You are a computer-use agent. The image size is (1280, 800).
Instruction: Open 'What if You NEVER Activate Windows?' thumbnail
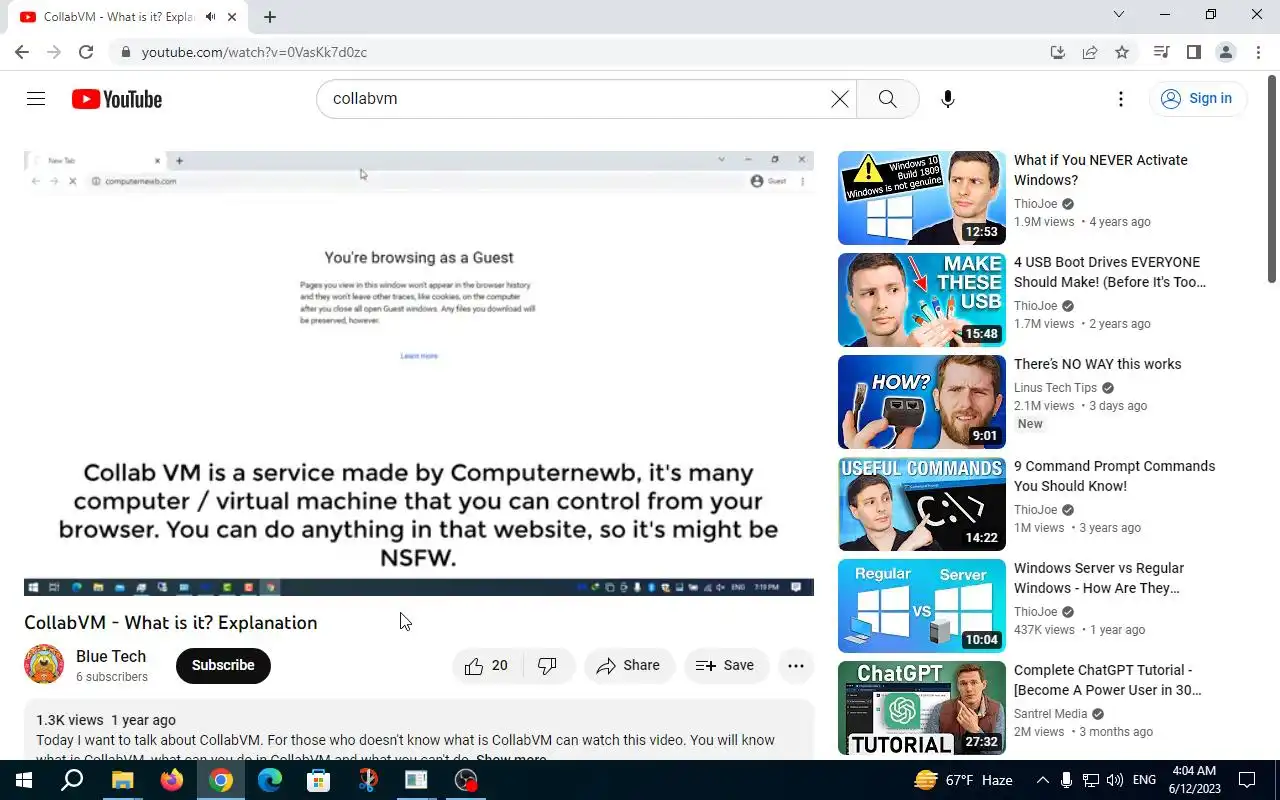pyautogui.click(x=922, y=198)
